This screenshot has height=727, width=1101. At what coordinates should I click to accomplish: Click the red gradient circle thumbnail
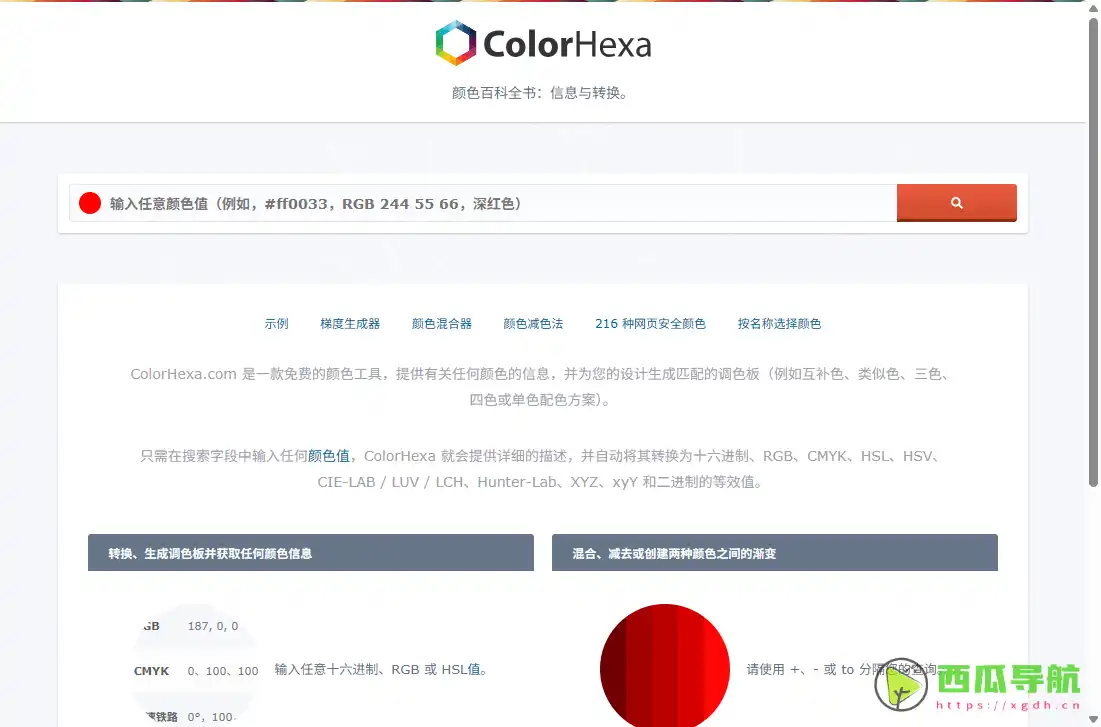click(665, 665)
